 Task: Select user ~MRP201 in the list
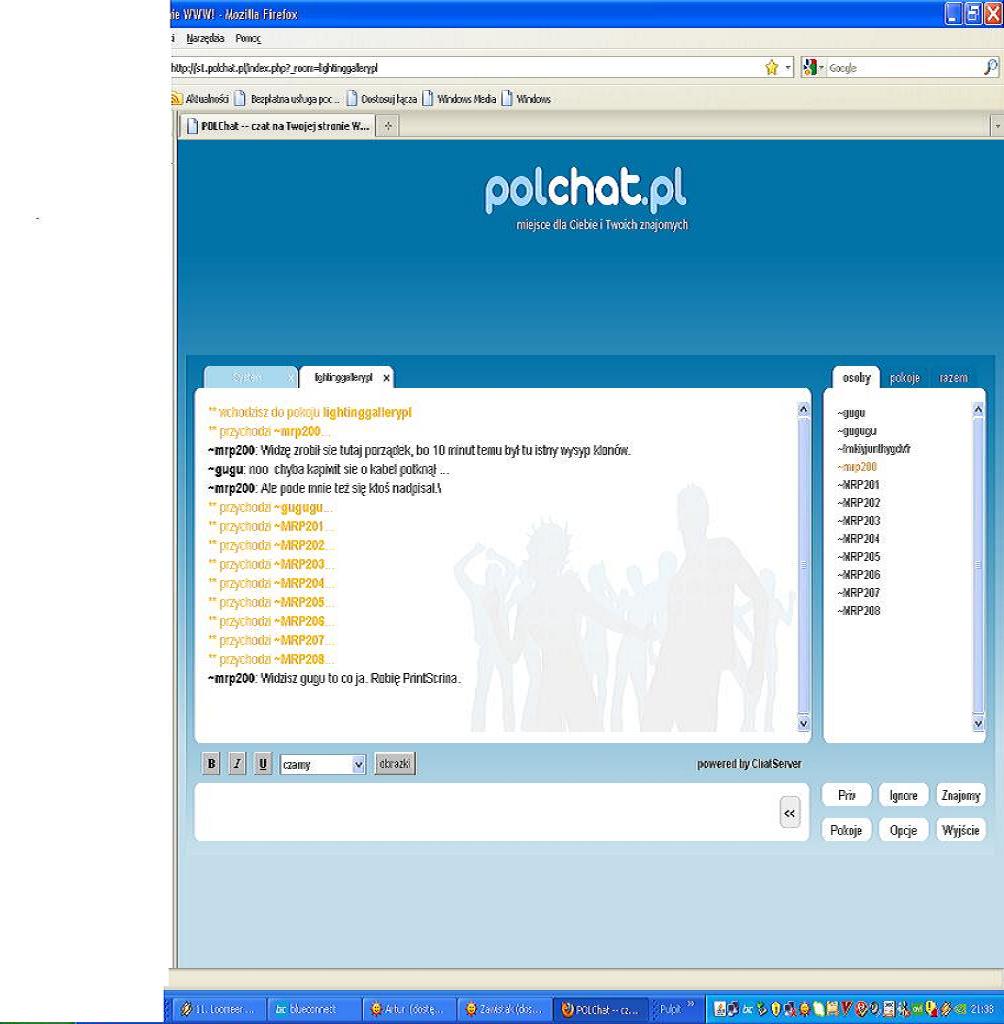click(859, 485)
